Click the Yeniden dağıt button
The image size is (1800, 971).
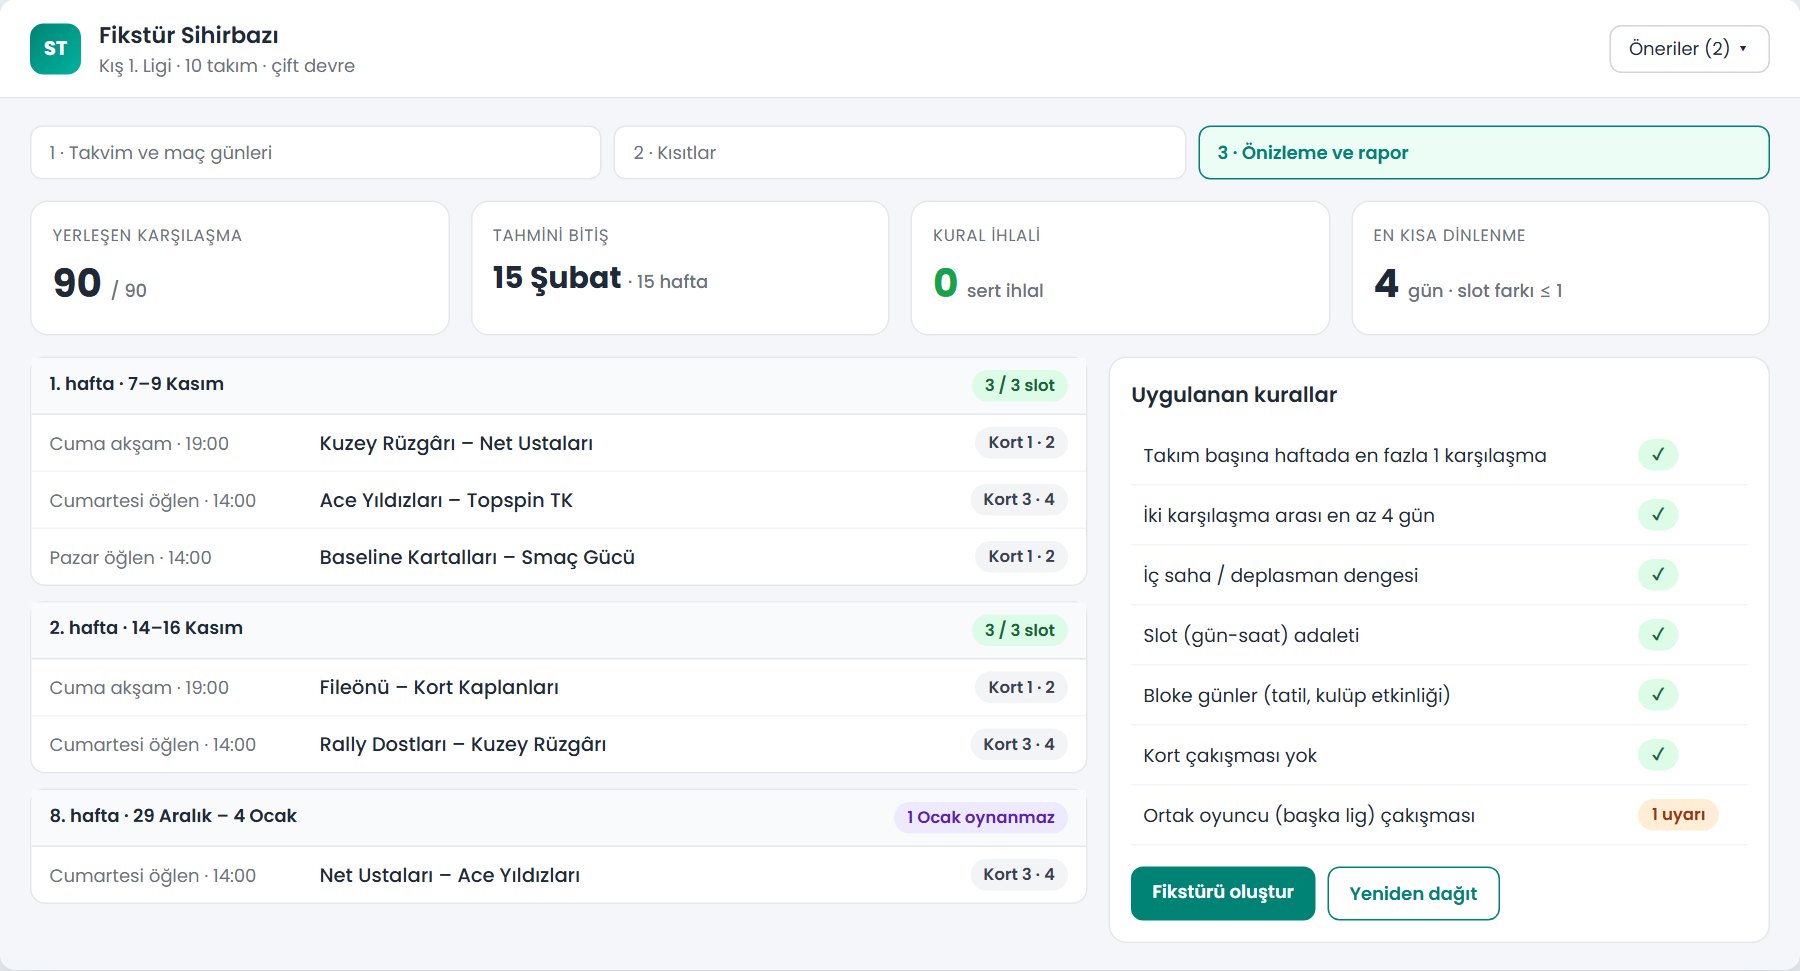click(x=1413, y=893)
